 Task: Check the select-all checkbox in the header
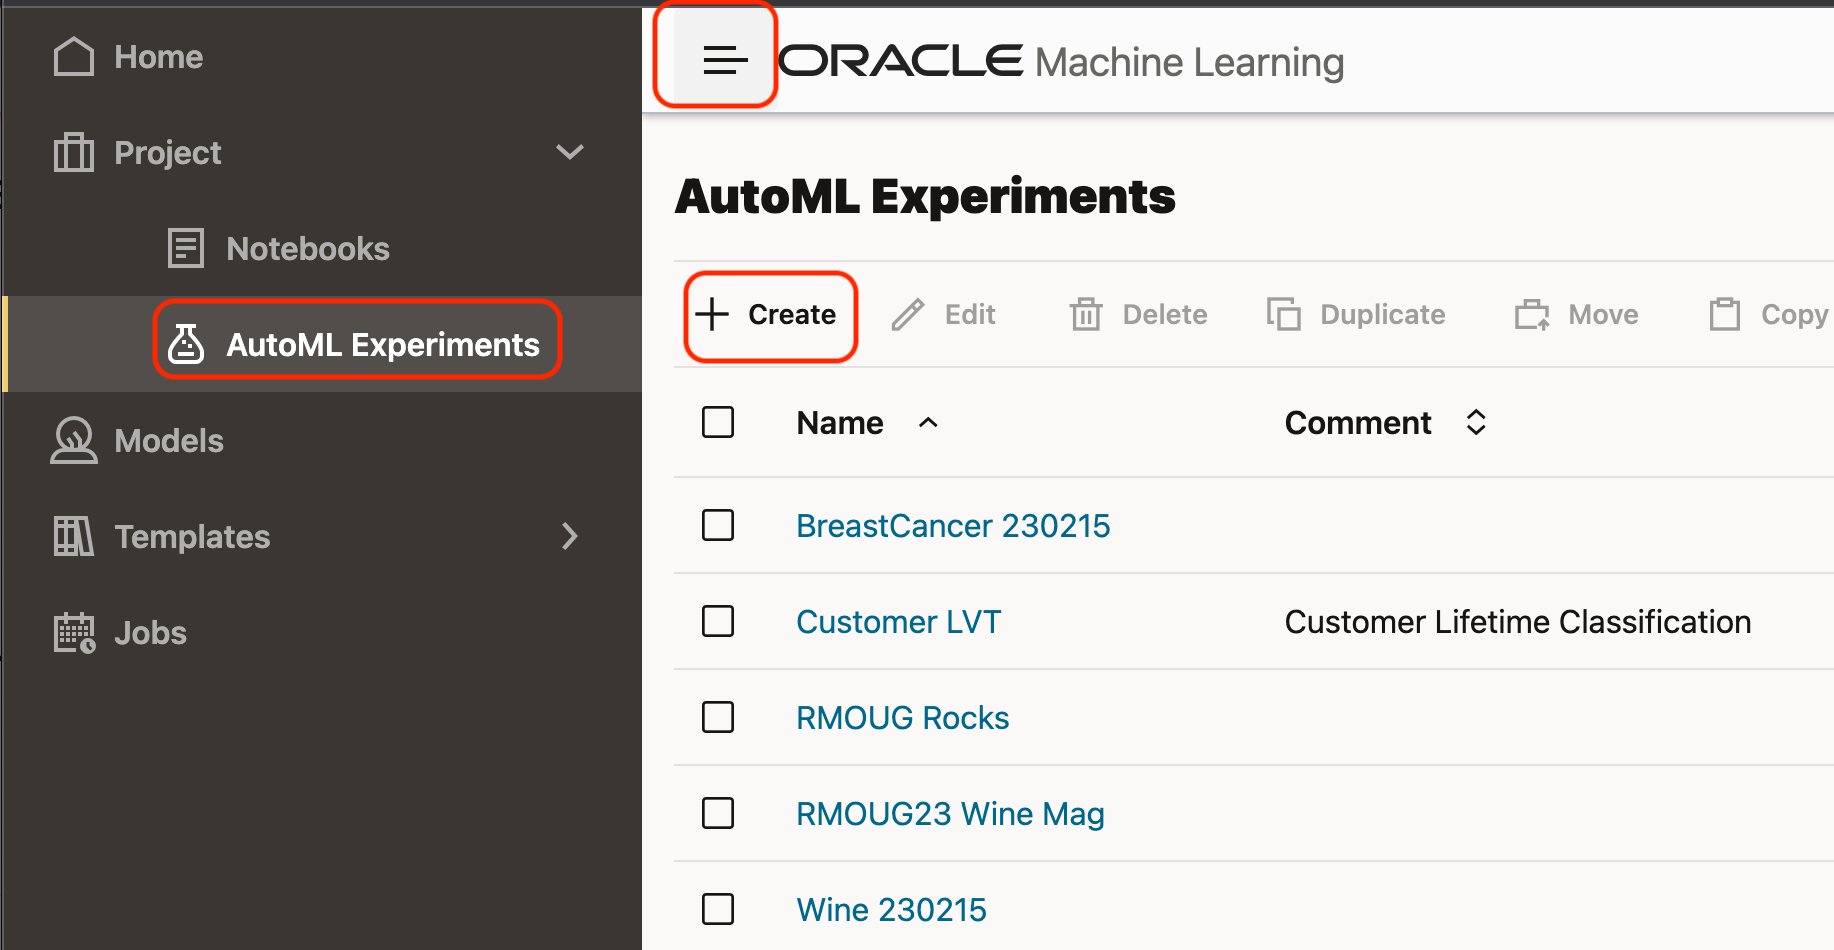pos(718,422)
